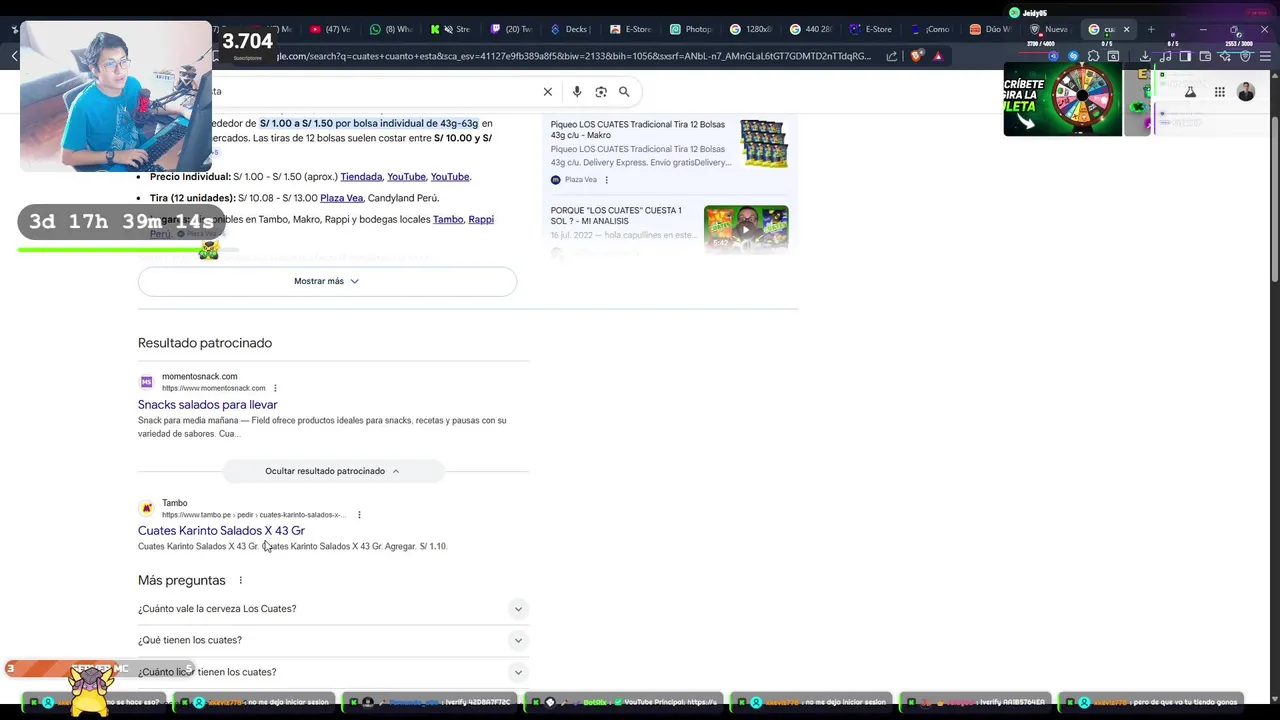This screenshot has height=720, width=1280.
Task: Click the roulette wheel overlay banner
Action: click(1063, 99)
